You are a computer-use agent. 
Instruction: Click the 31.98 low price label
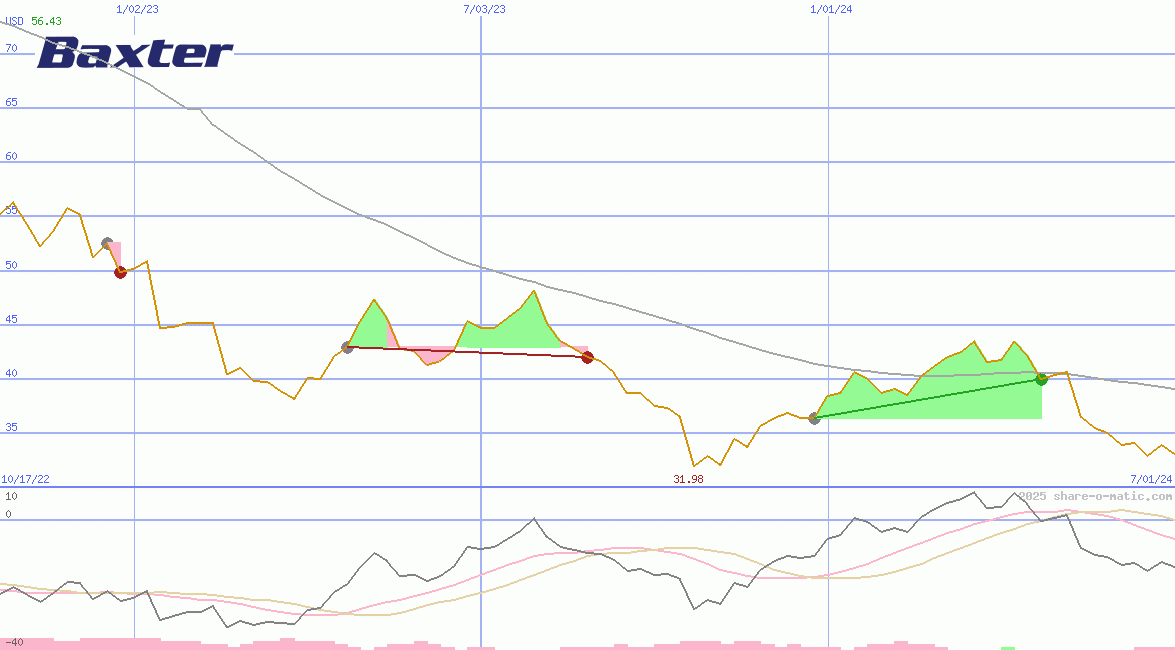point(688,479)
